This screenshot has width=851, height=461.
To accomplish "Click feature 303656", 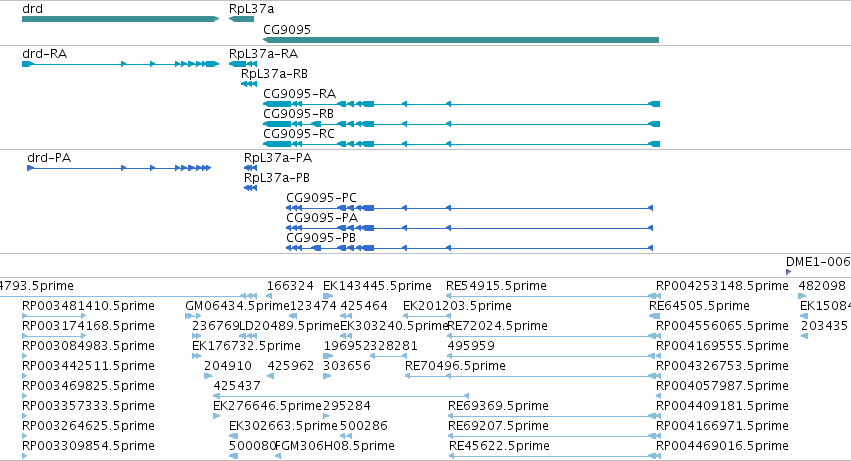I will pyautogui.click(x=347, y=366).
